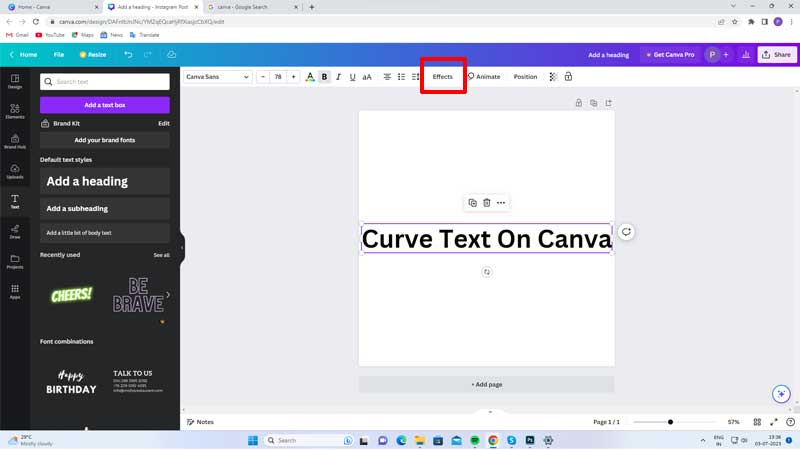Open the Brand Hub sidebar item
Viewport: 800px width, 450px height.
pyautogui.click(x=15, y=141)
